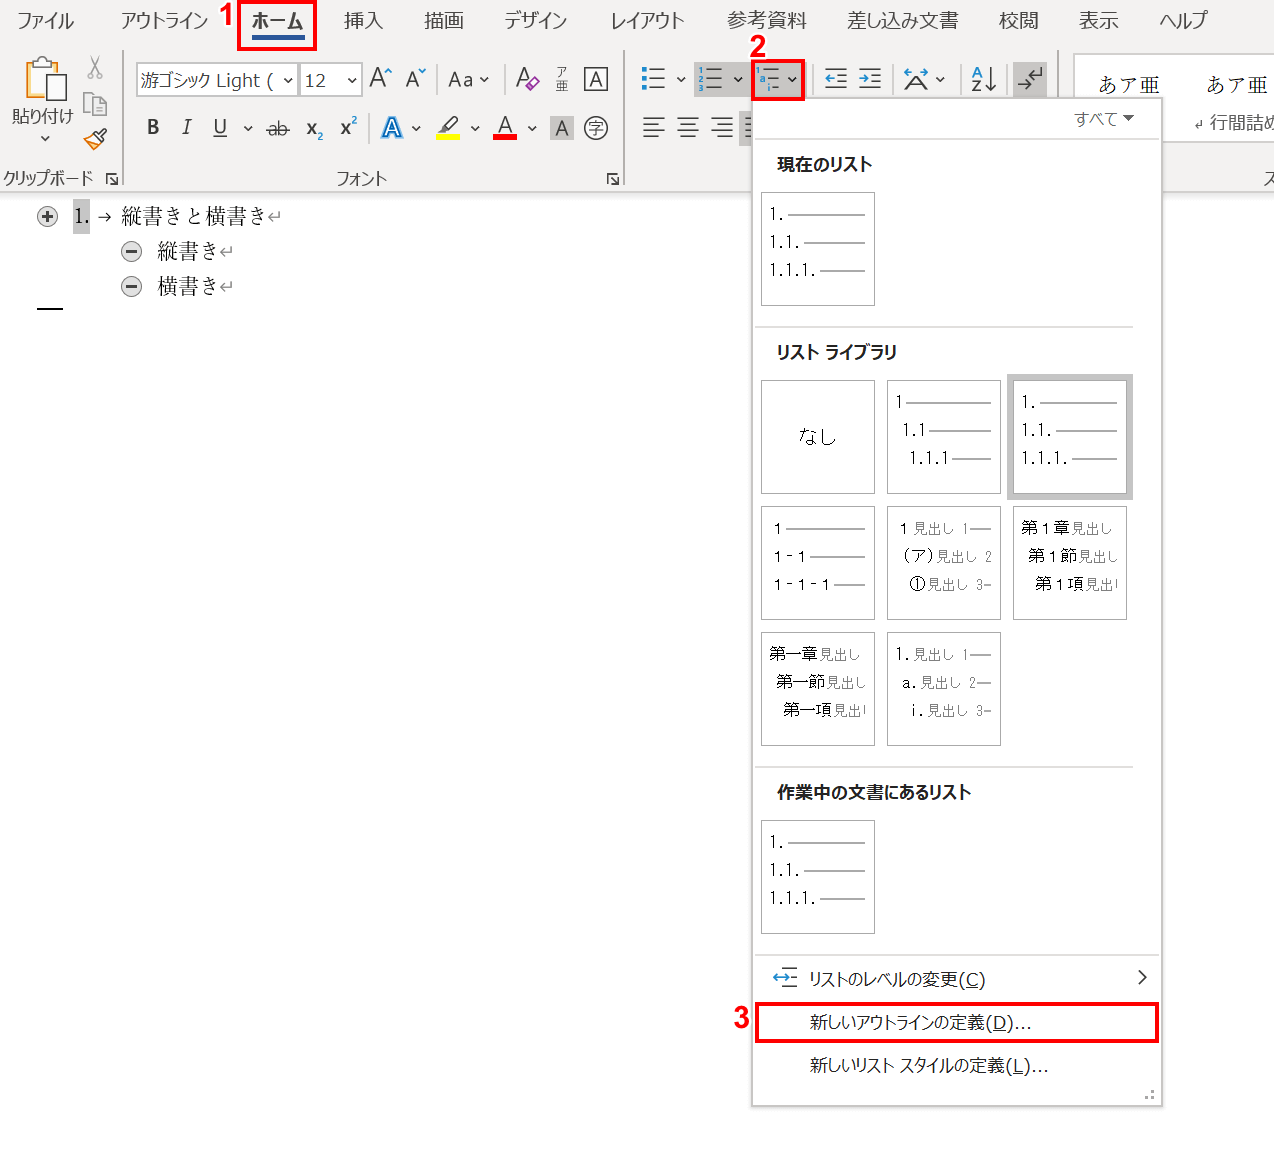Open enclosed characters circle icon
Screen dimensions: 1274x1153
coord(596,128)
